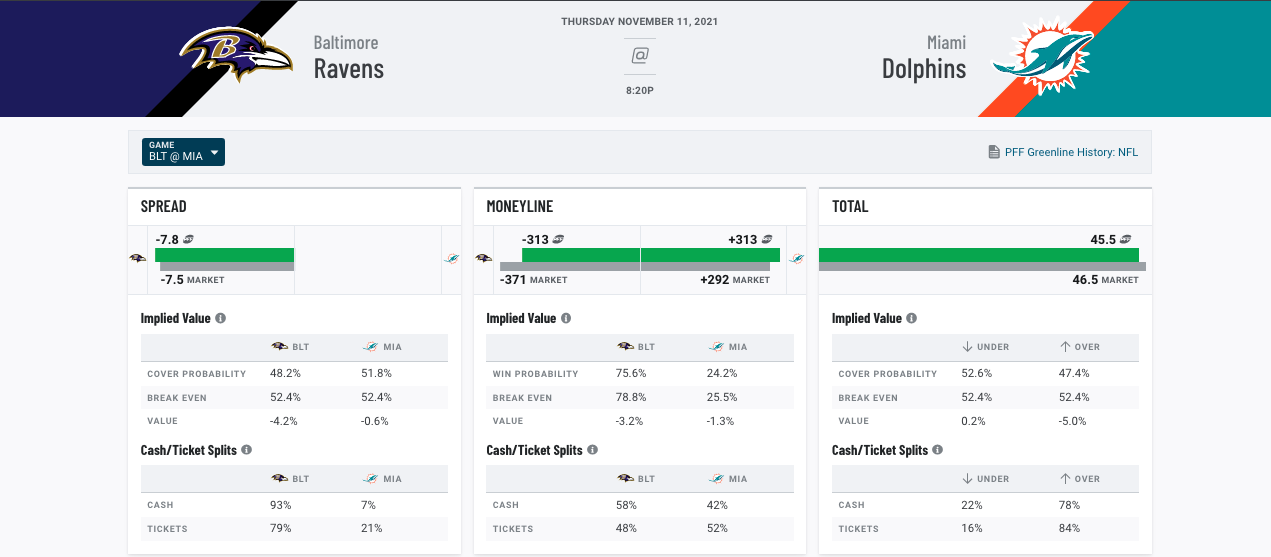Click the 52% MIA moneyline tickets cell

[x=718, y=529]
